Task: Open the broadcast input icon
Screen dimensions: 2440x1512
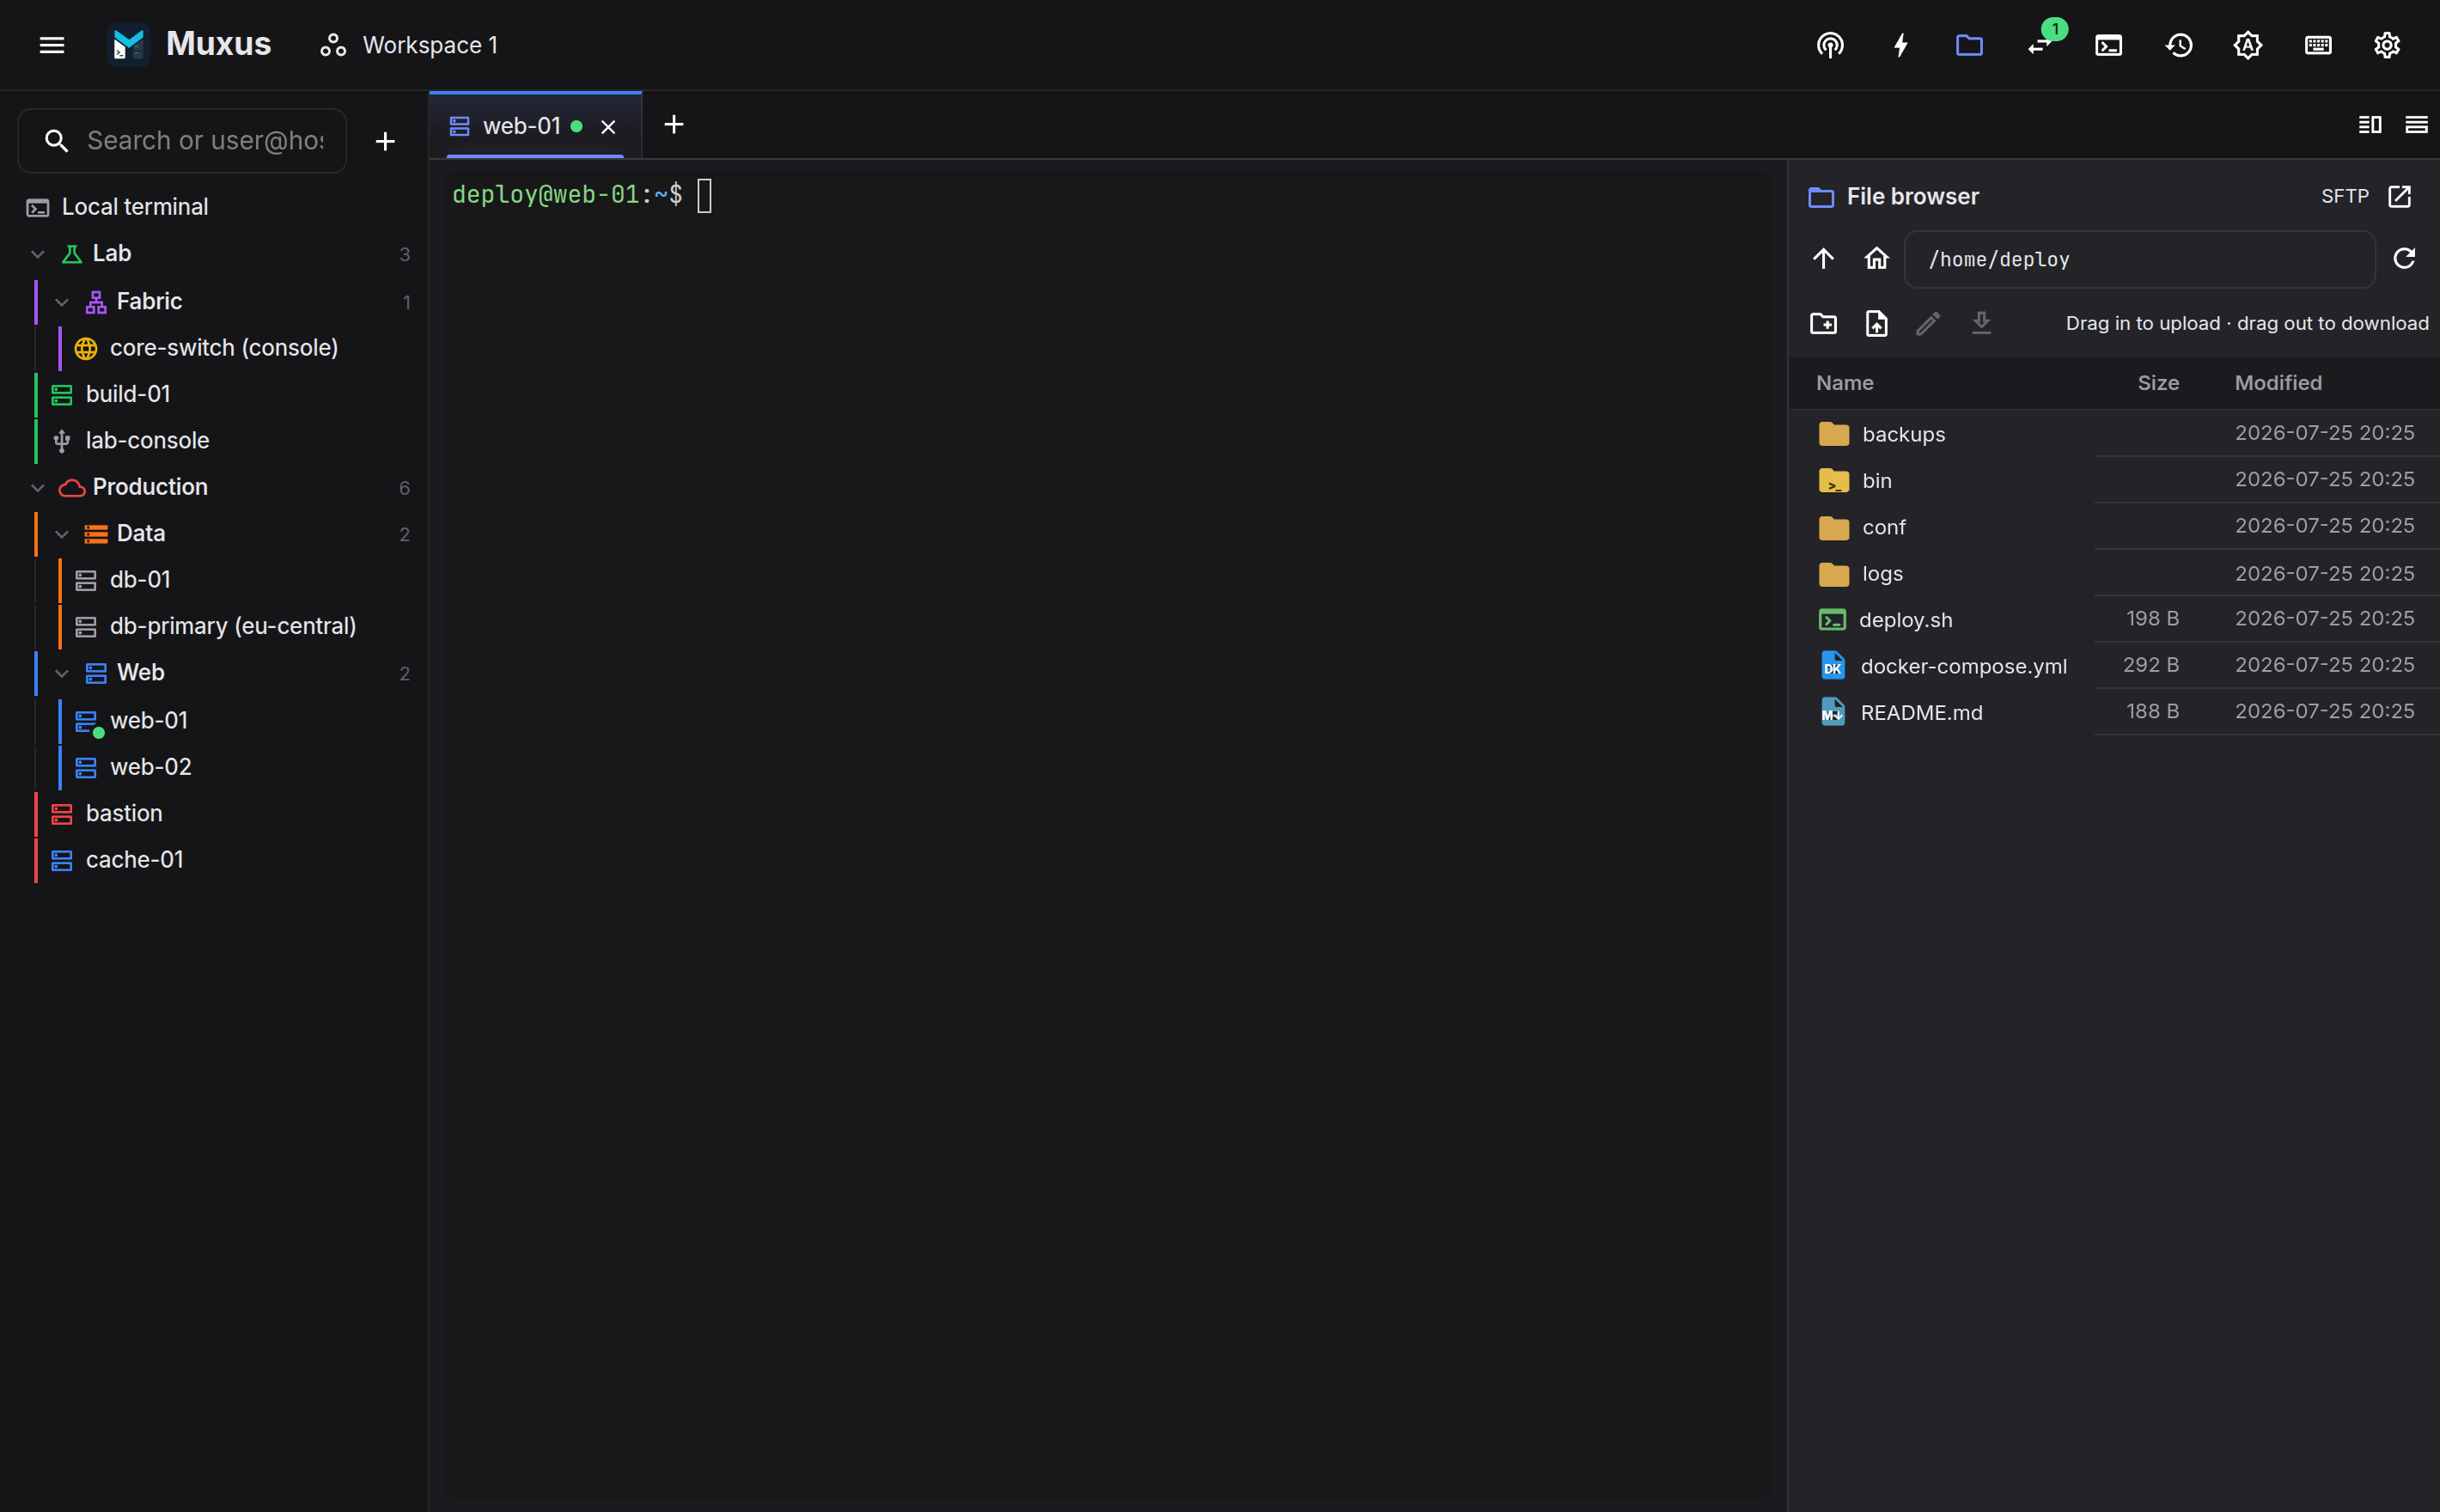Action: point(1830,45)
